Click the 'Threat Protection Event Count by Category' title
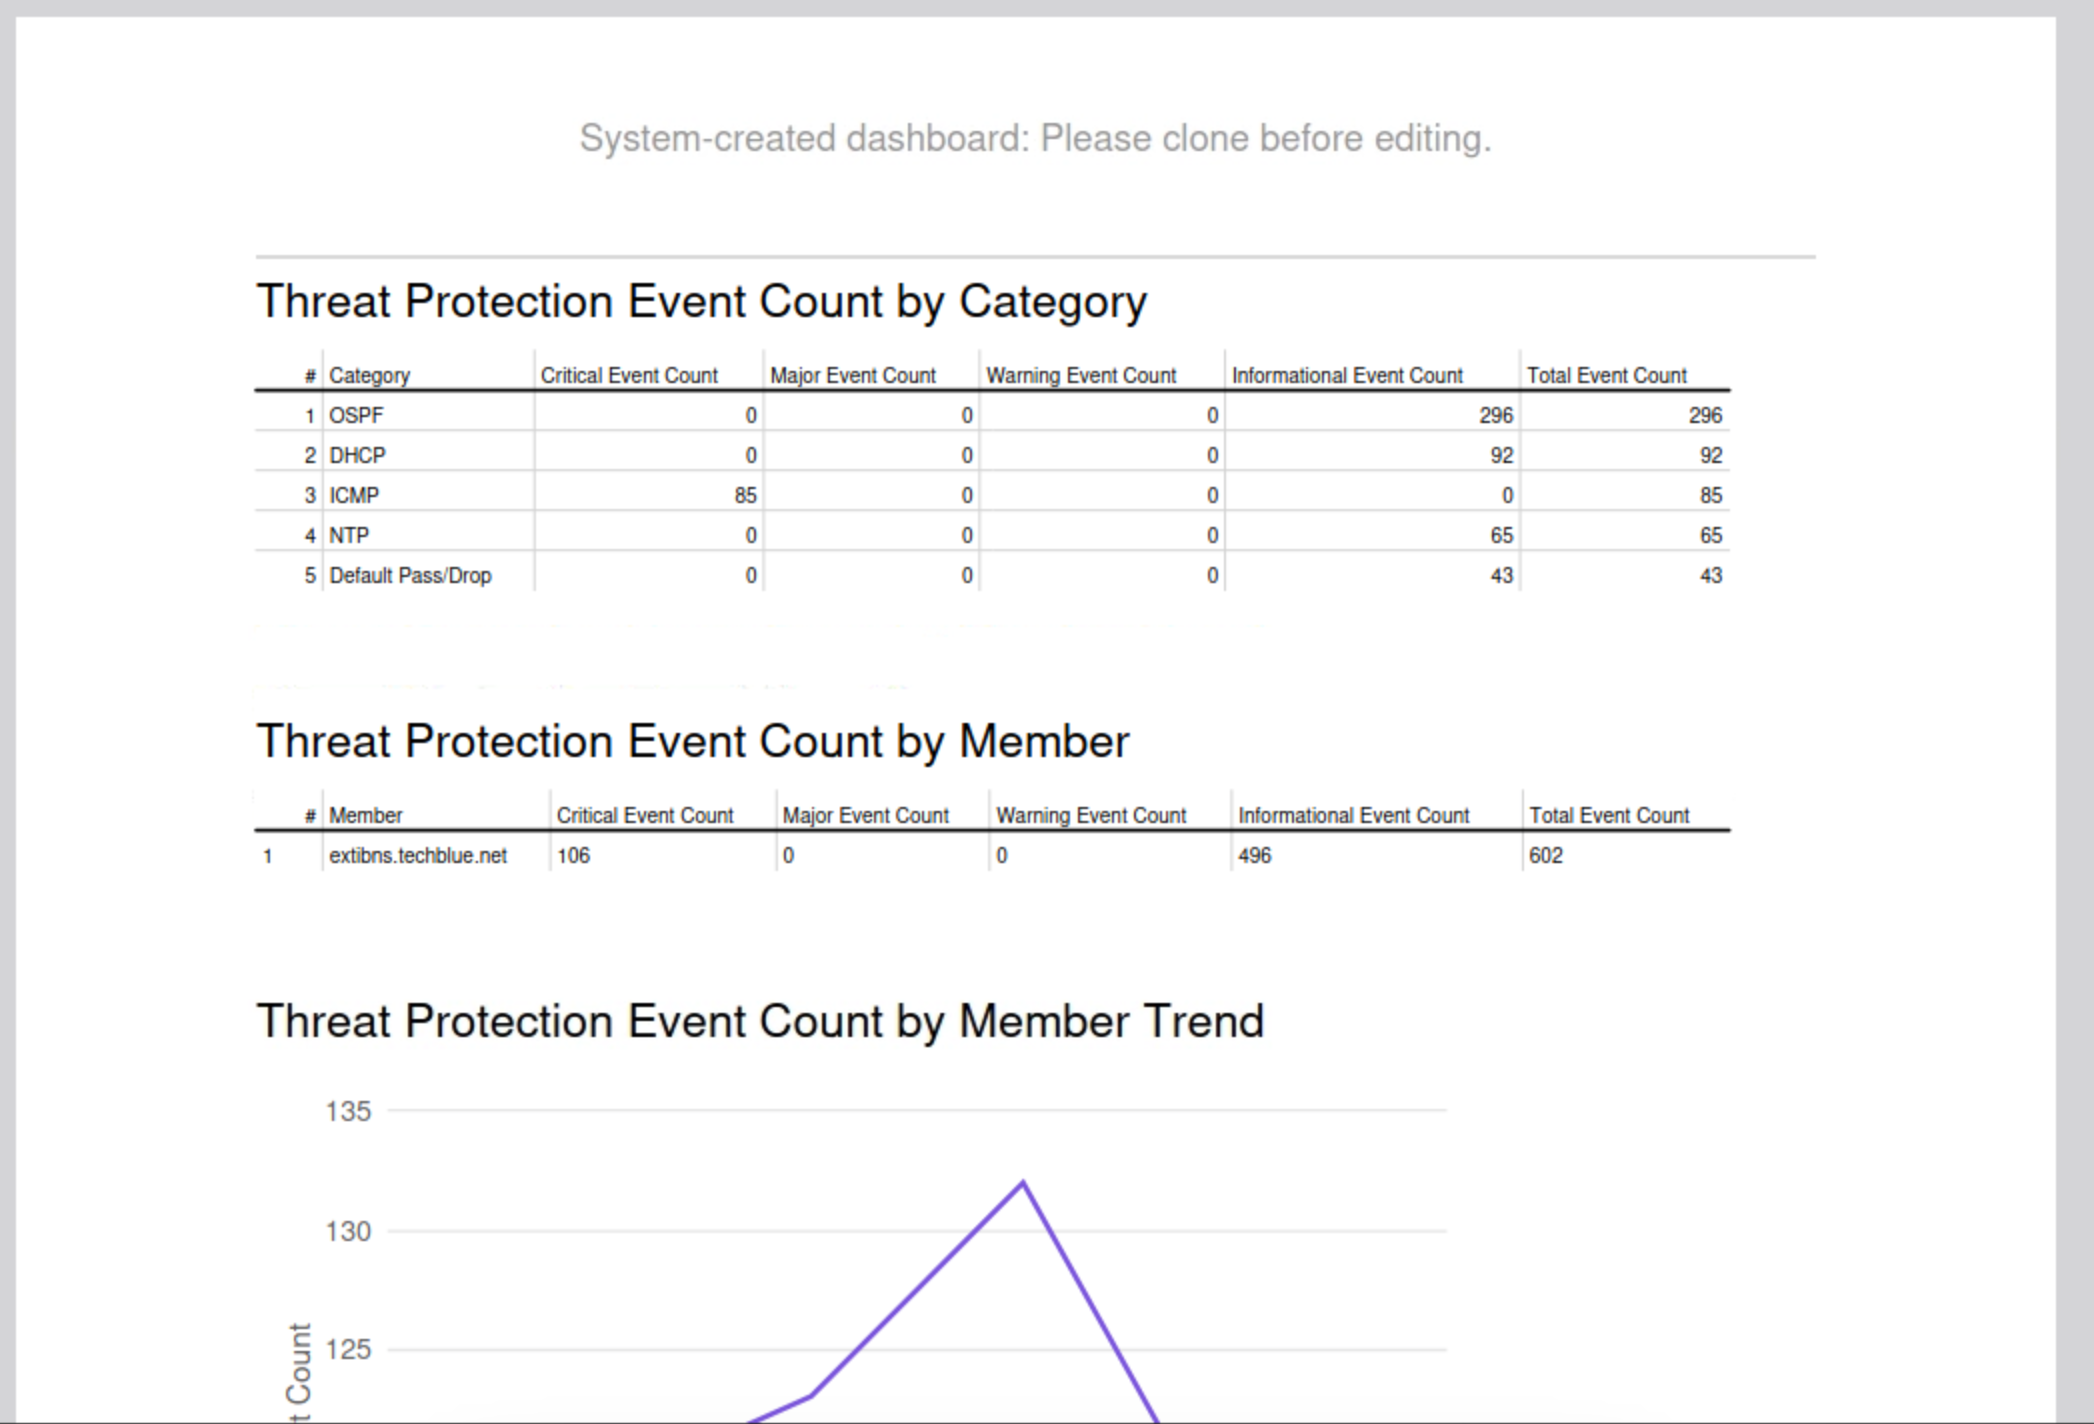 [x=701, y=301]
